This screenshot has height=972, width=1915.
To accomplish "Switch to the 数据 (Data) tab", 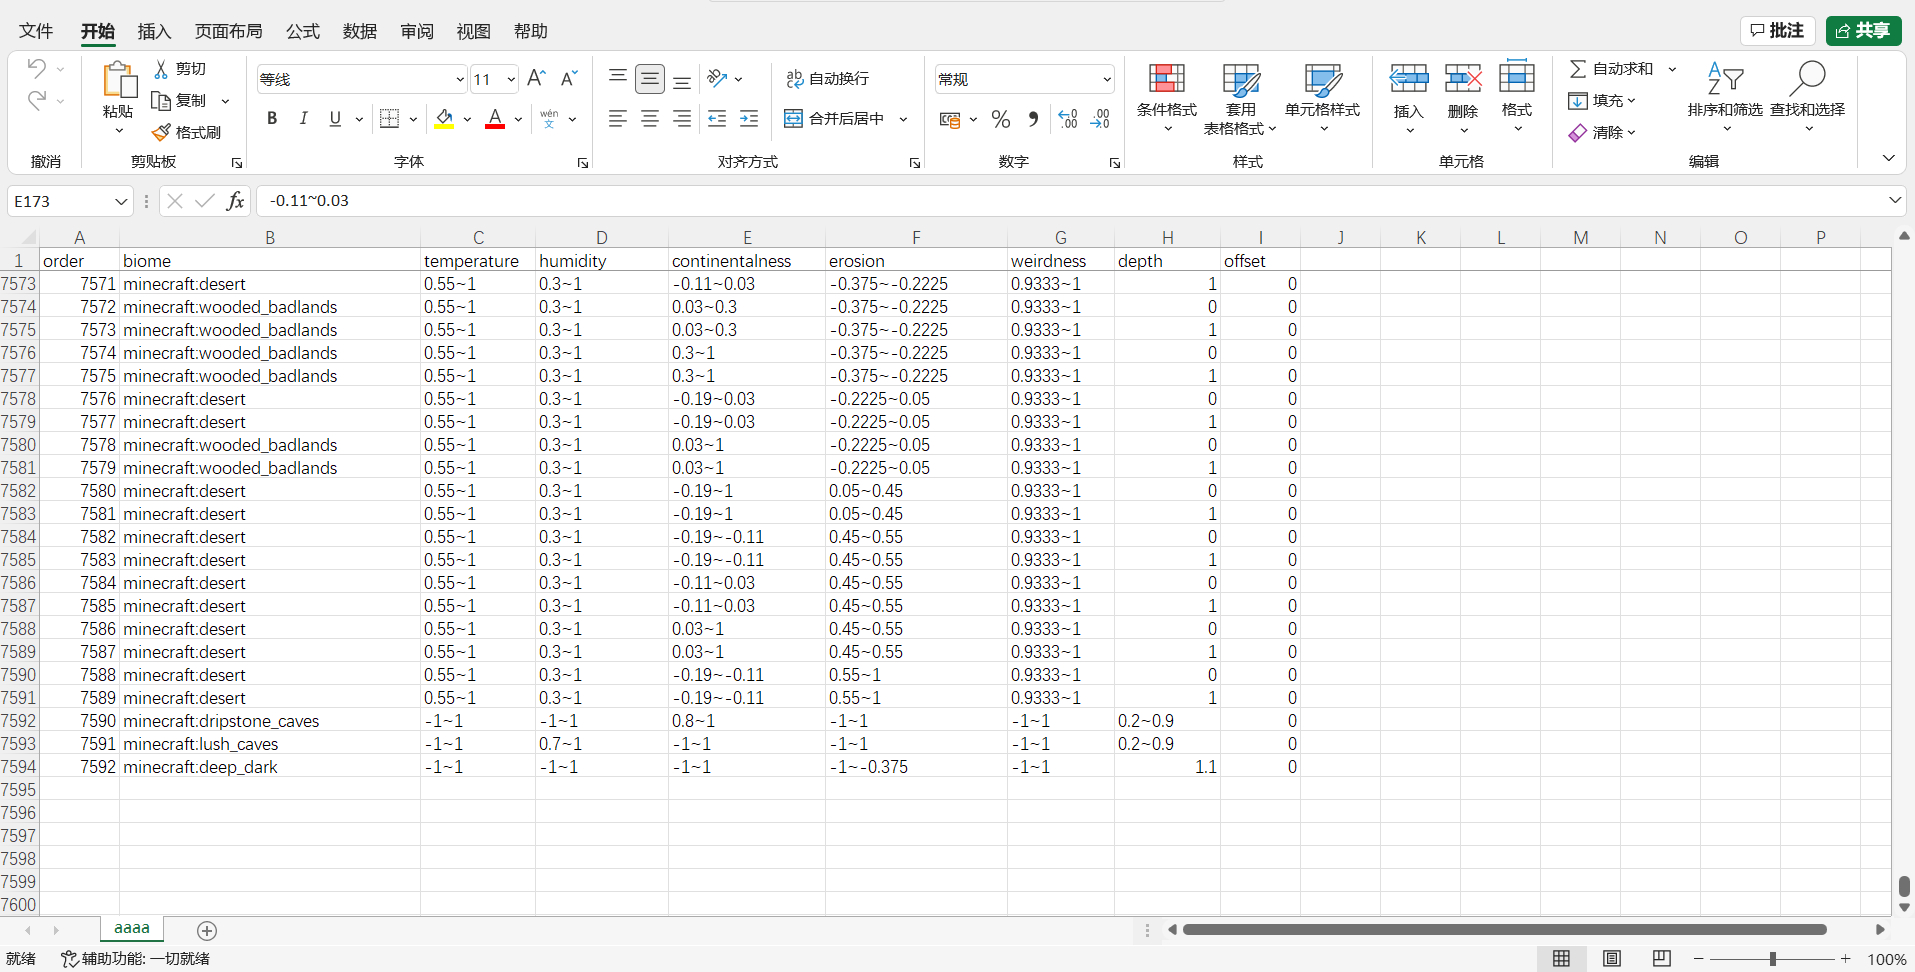I will click(x=359, y=31).
